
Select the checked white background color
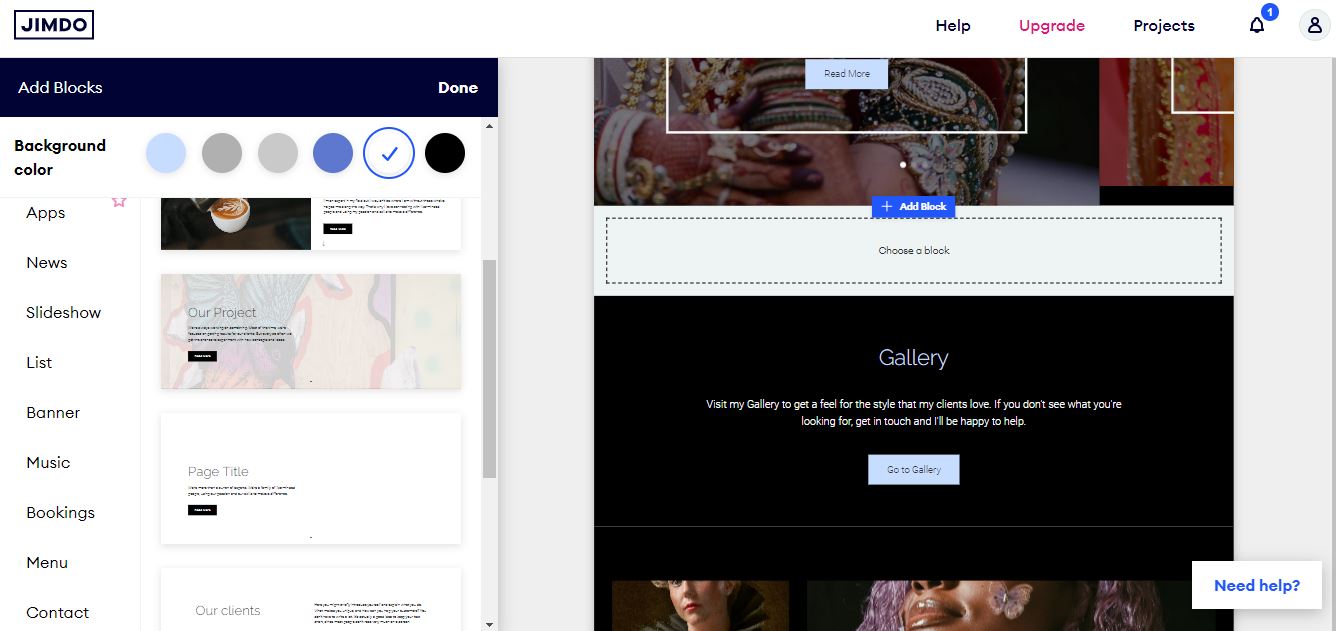(x=389, y=153)
